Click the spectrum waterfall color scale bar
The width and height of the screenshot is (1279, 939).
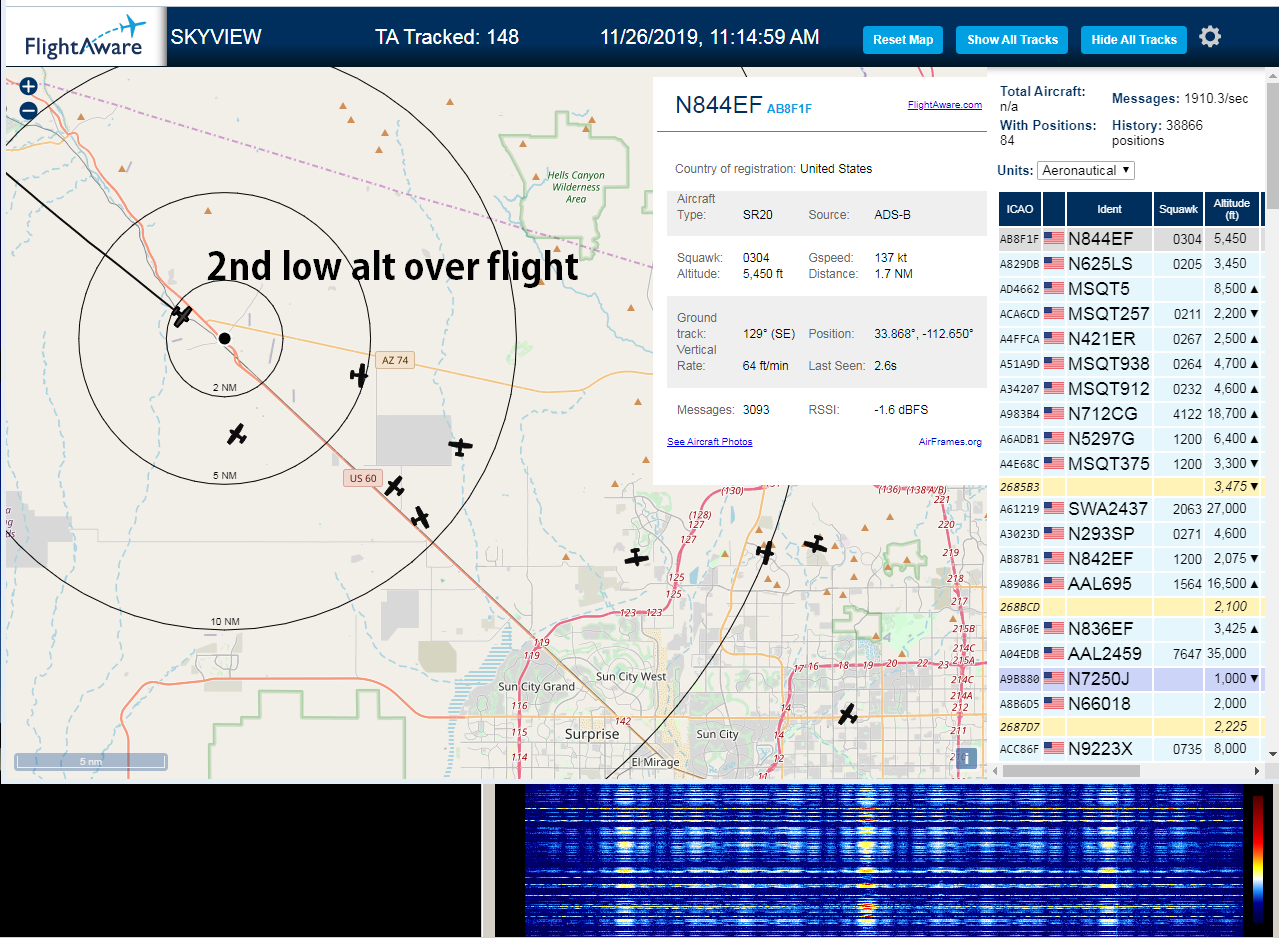point(1258,859)
